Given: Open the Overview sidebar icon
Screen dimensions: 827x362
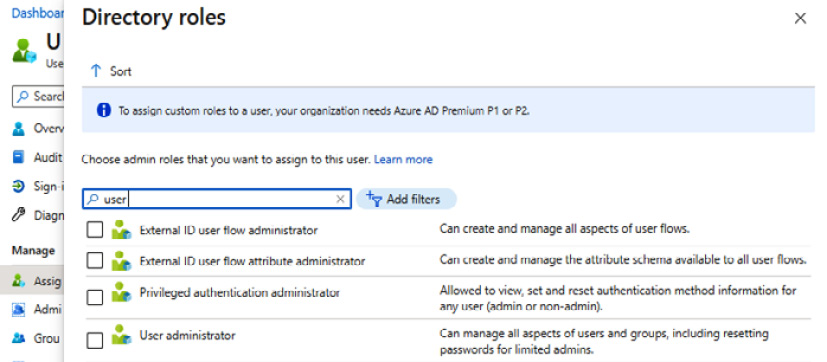Looking at the screenshot, I should pos(18,128).
